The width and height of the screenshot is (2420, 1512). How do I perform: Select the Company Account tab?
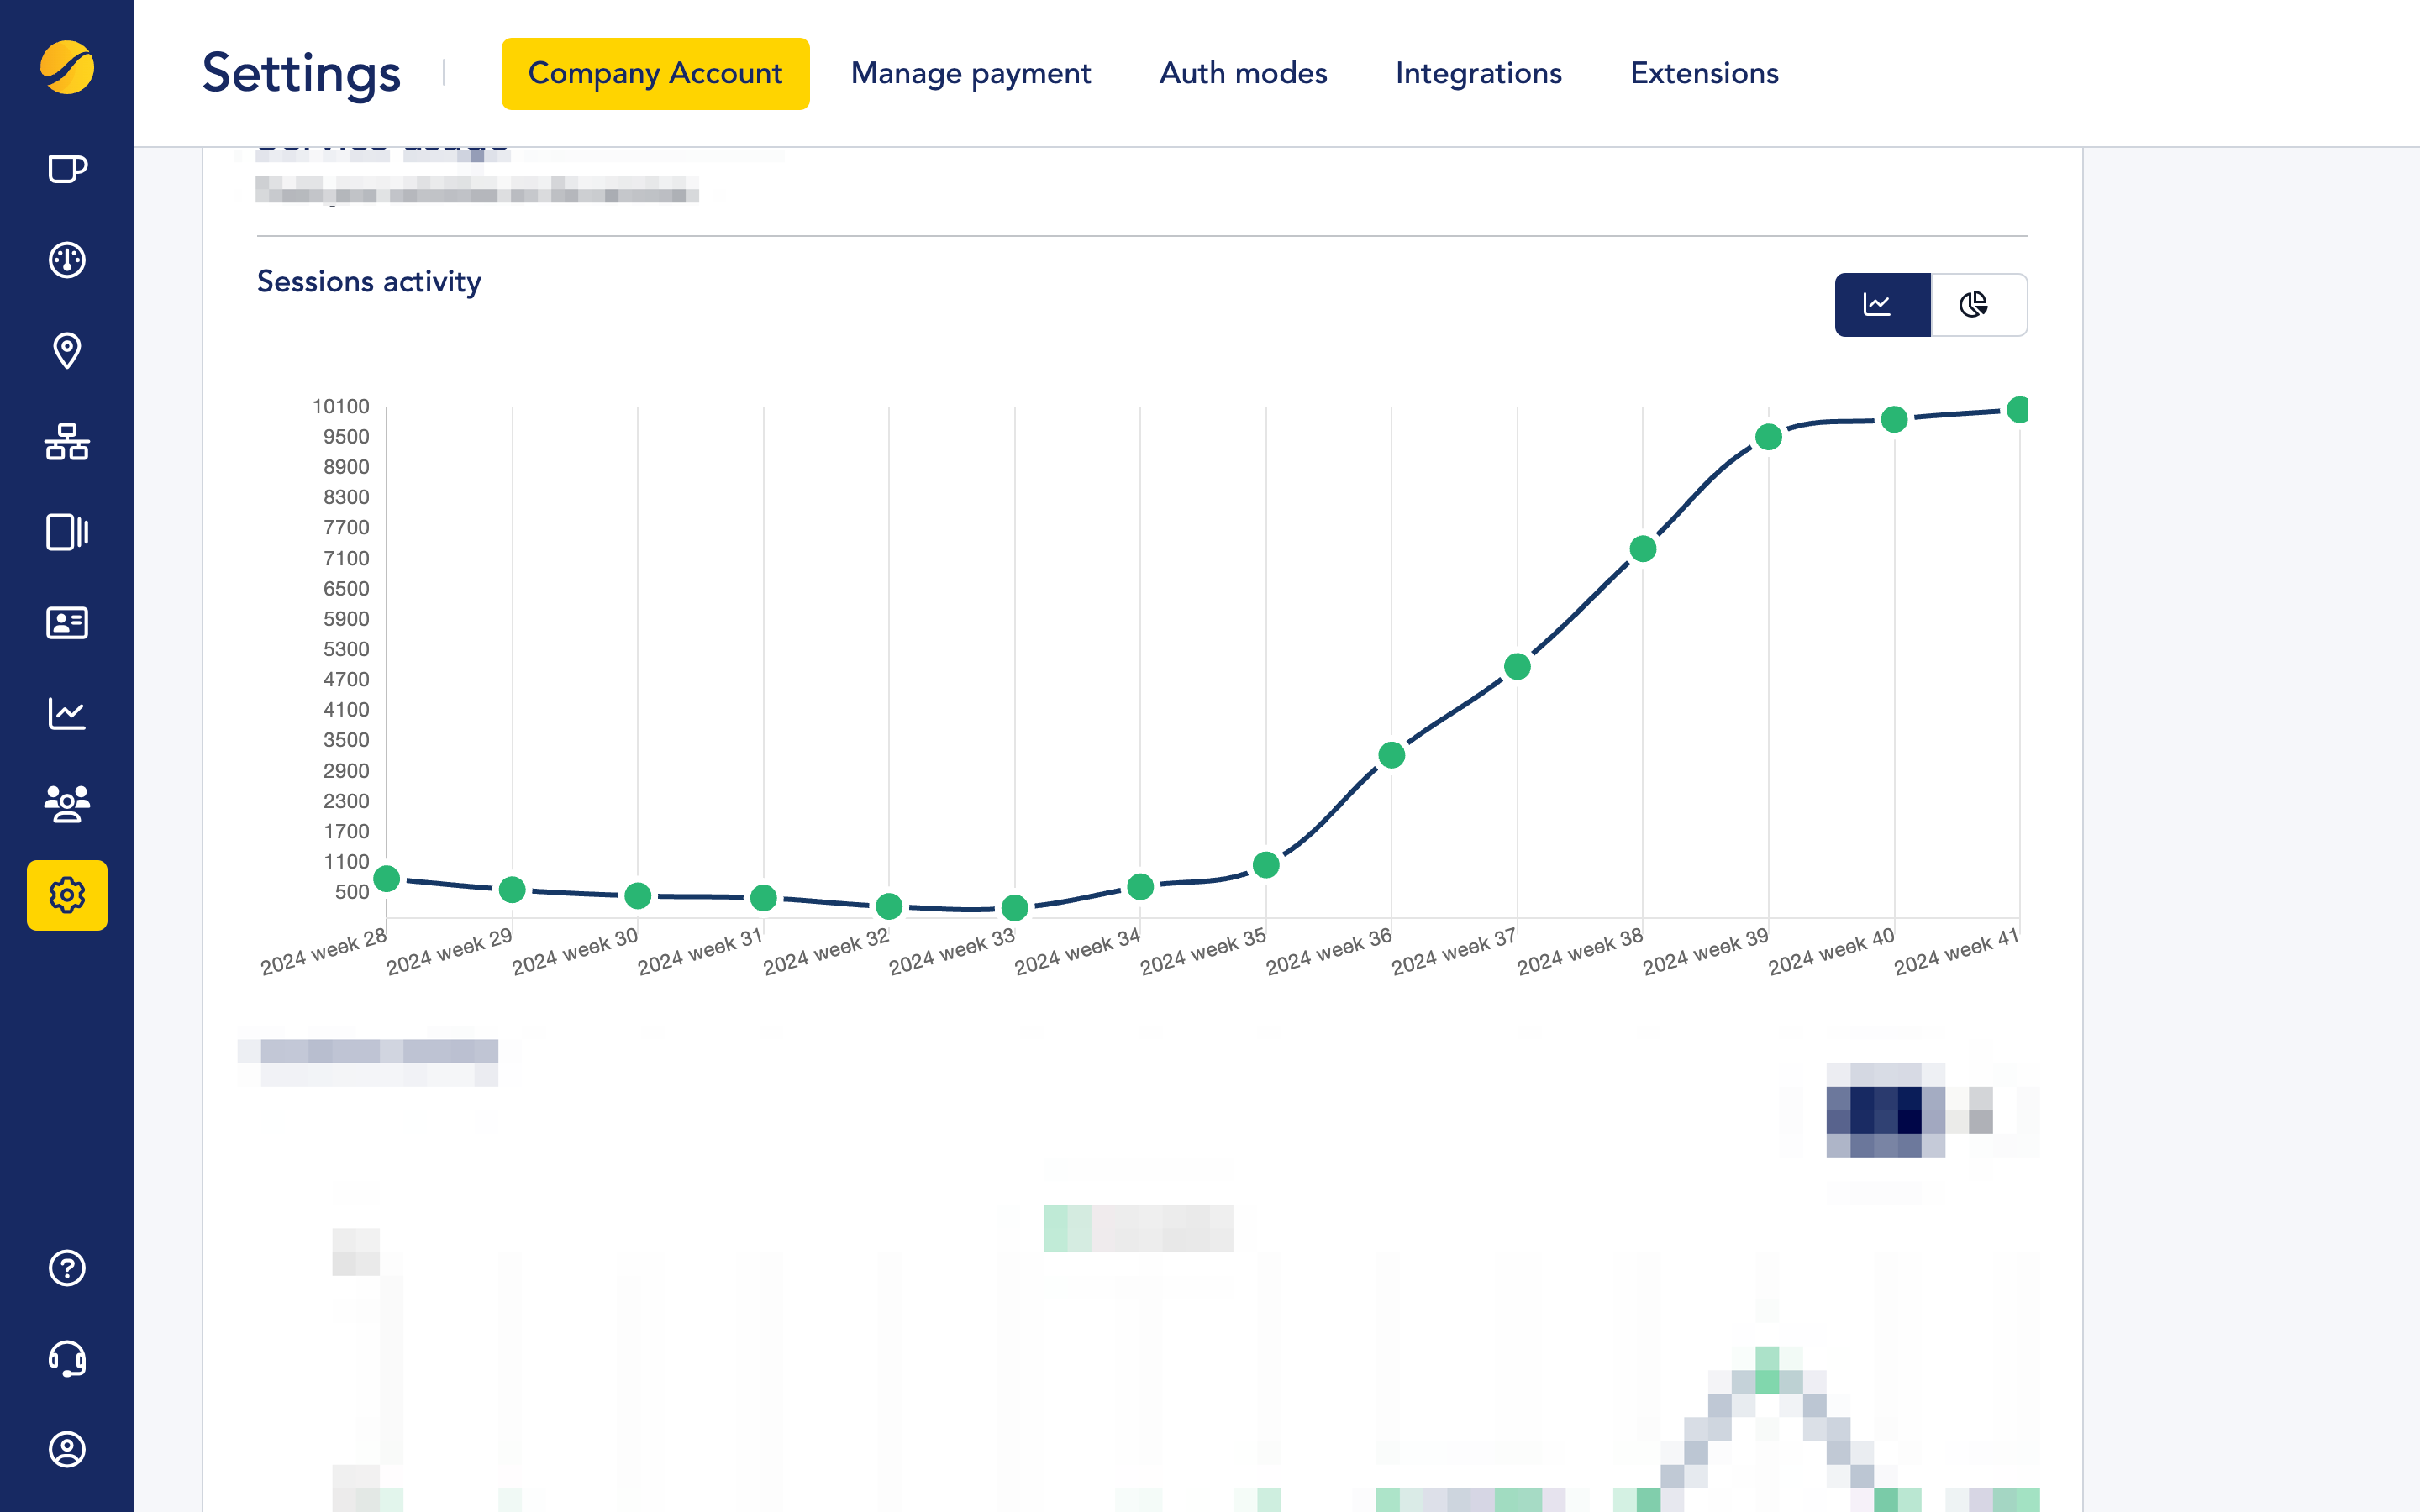pos(655,74)
